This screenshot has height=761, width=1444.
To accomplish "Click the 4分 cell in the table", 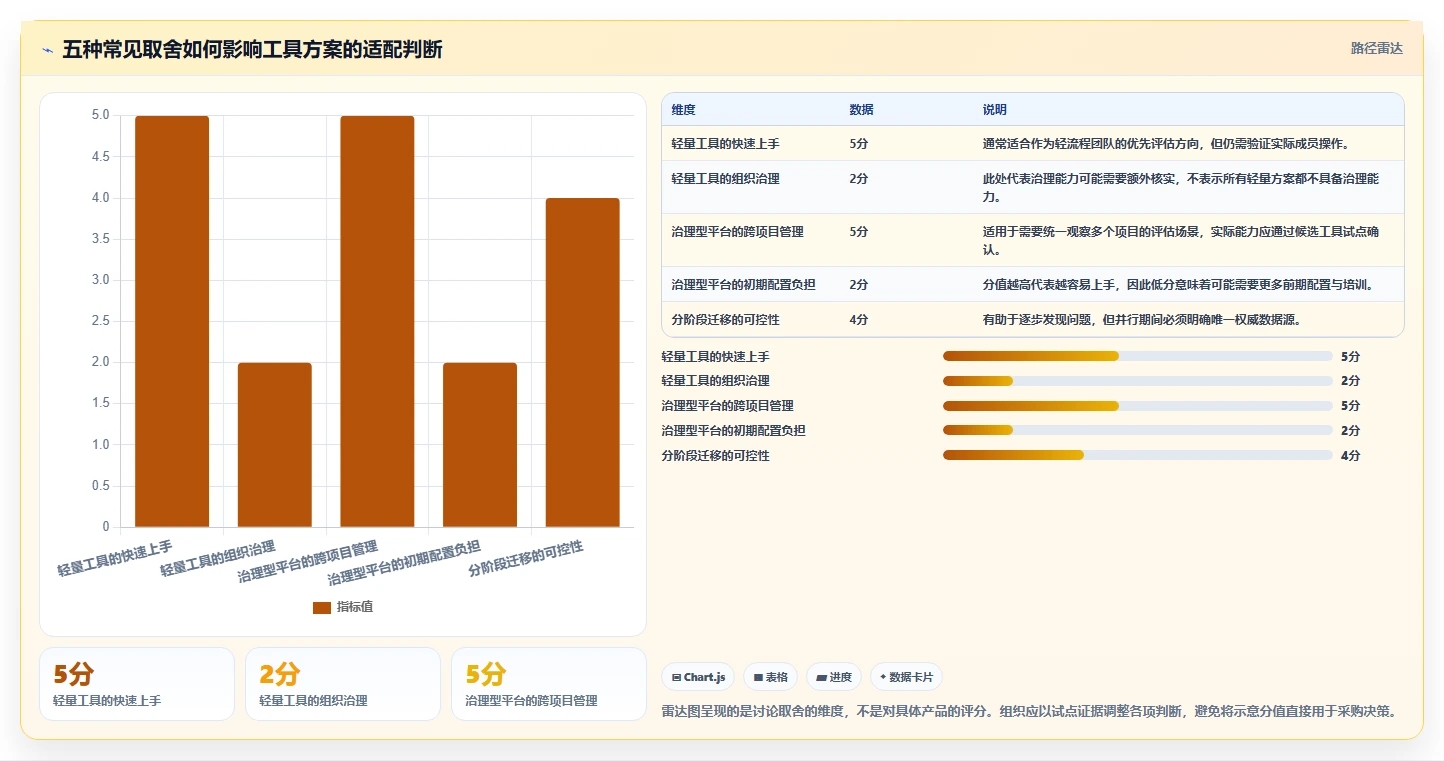I will point(859,320).
